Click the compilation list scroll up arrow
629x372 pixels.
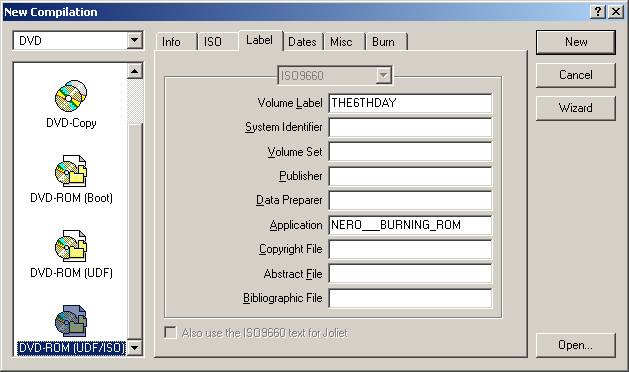click(134, 71)
